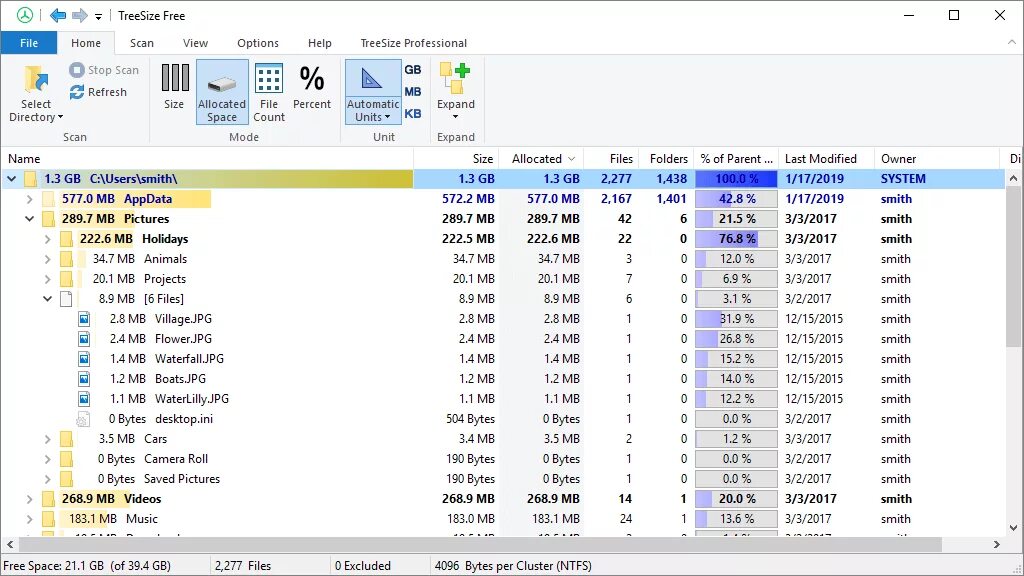Switch mode to Allocated Space
The width and height of the screenshot is (1024, 576).
point(222,92)
